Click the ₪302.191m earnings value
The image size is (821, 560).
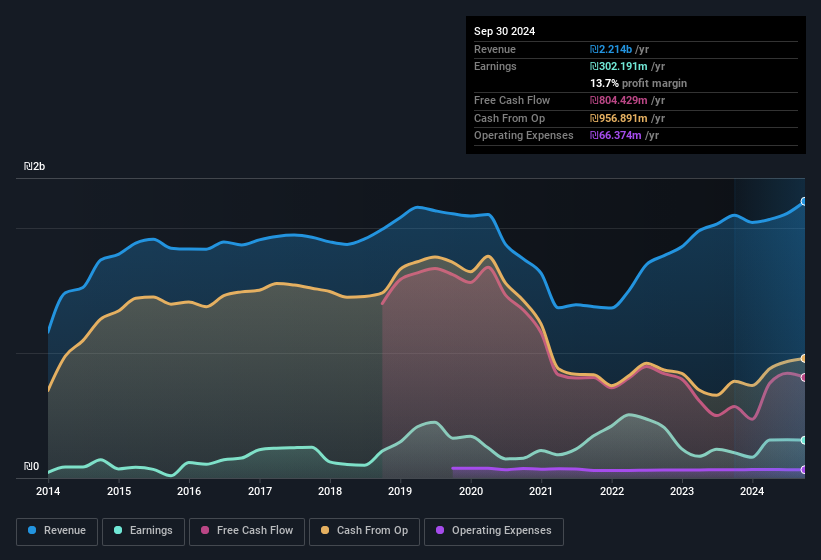[618, 66]
